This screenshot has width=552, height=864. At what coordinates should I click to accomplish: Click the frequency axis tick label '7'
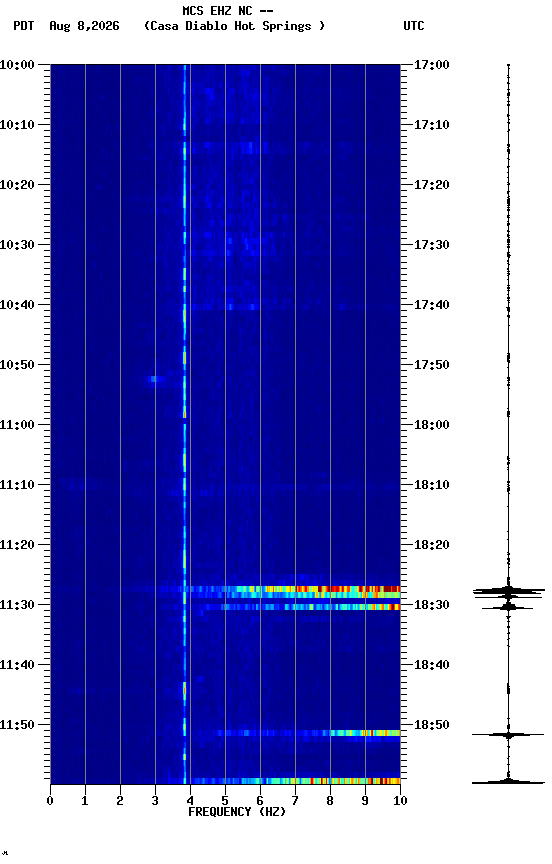(x=295, y=801)
